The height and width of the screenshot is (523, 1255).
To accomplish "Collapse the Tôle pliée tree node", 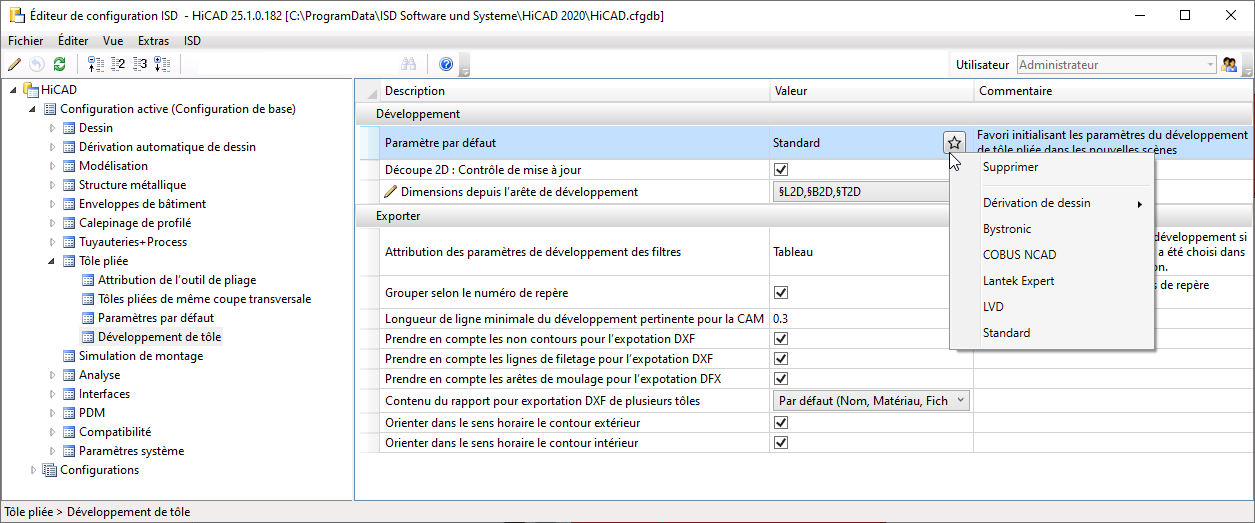I will point(53,261).
